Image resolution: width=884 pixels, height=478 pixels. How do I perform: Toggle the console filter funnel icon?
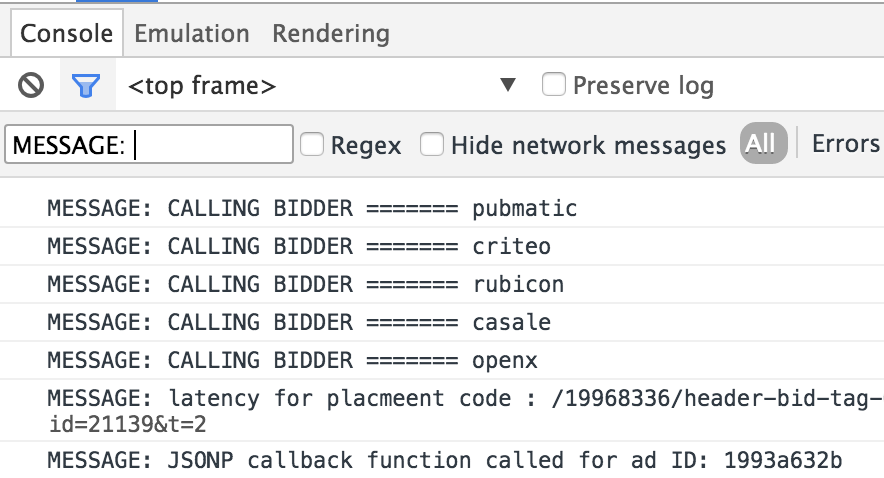(x=86, y=86)
